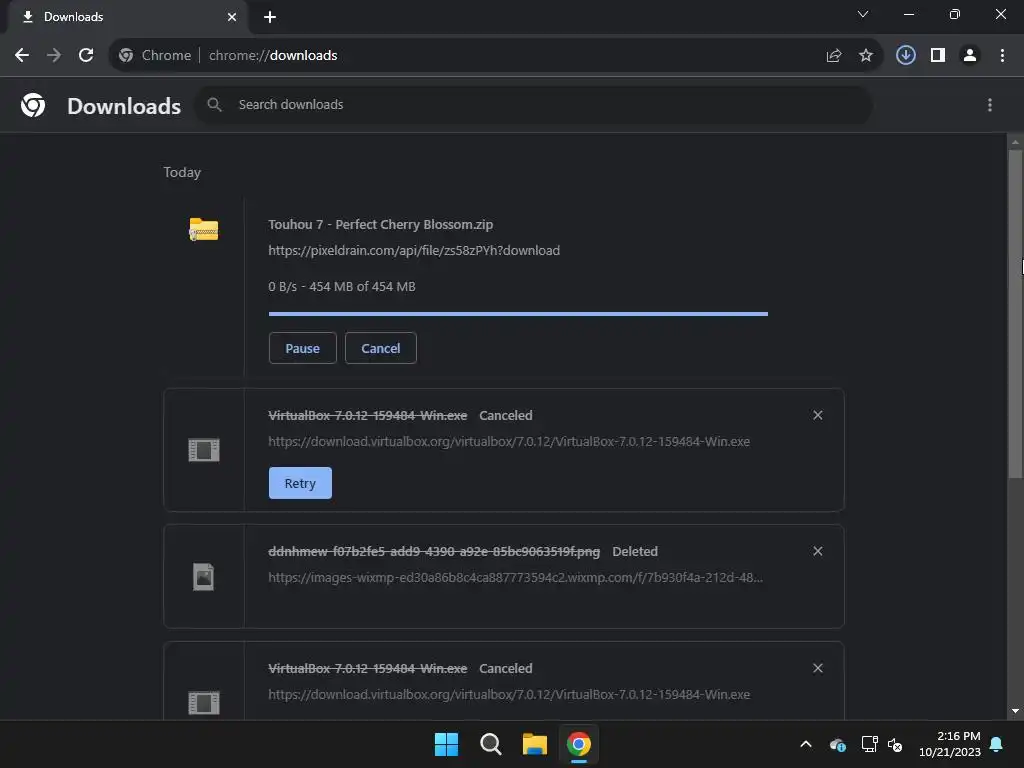This screenshot has width=1024, height=768.
Task: Click the share page icon in address bar
Action: (x=834, y=56)
